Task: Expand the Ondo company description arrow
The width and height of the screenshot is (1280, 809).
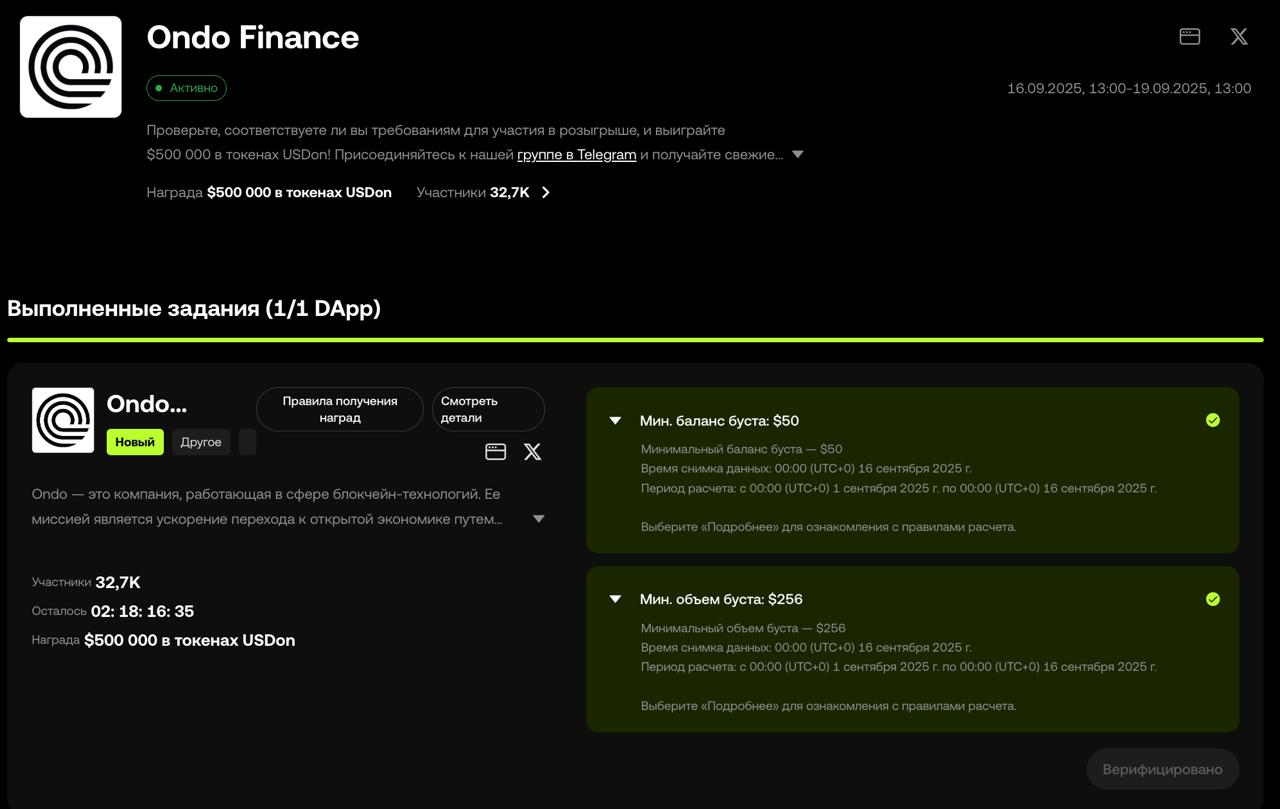Action: 538,519
